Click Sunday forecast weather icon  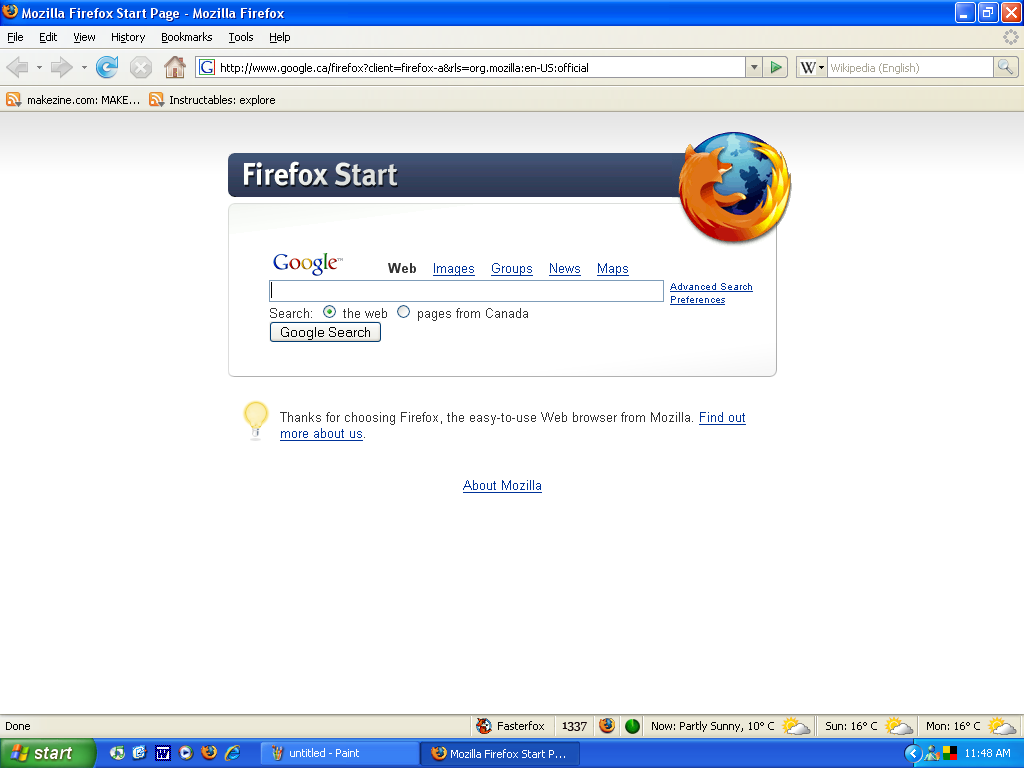coord(899,726)
